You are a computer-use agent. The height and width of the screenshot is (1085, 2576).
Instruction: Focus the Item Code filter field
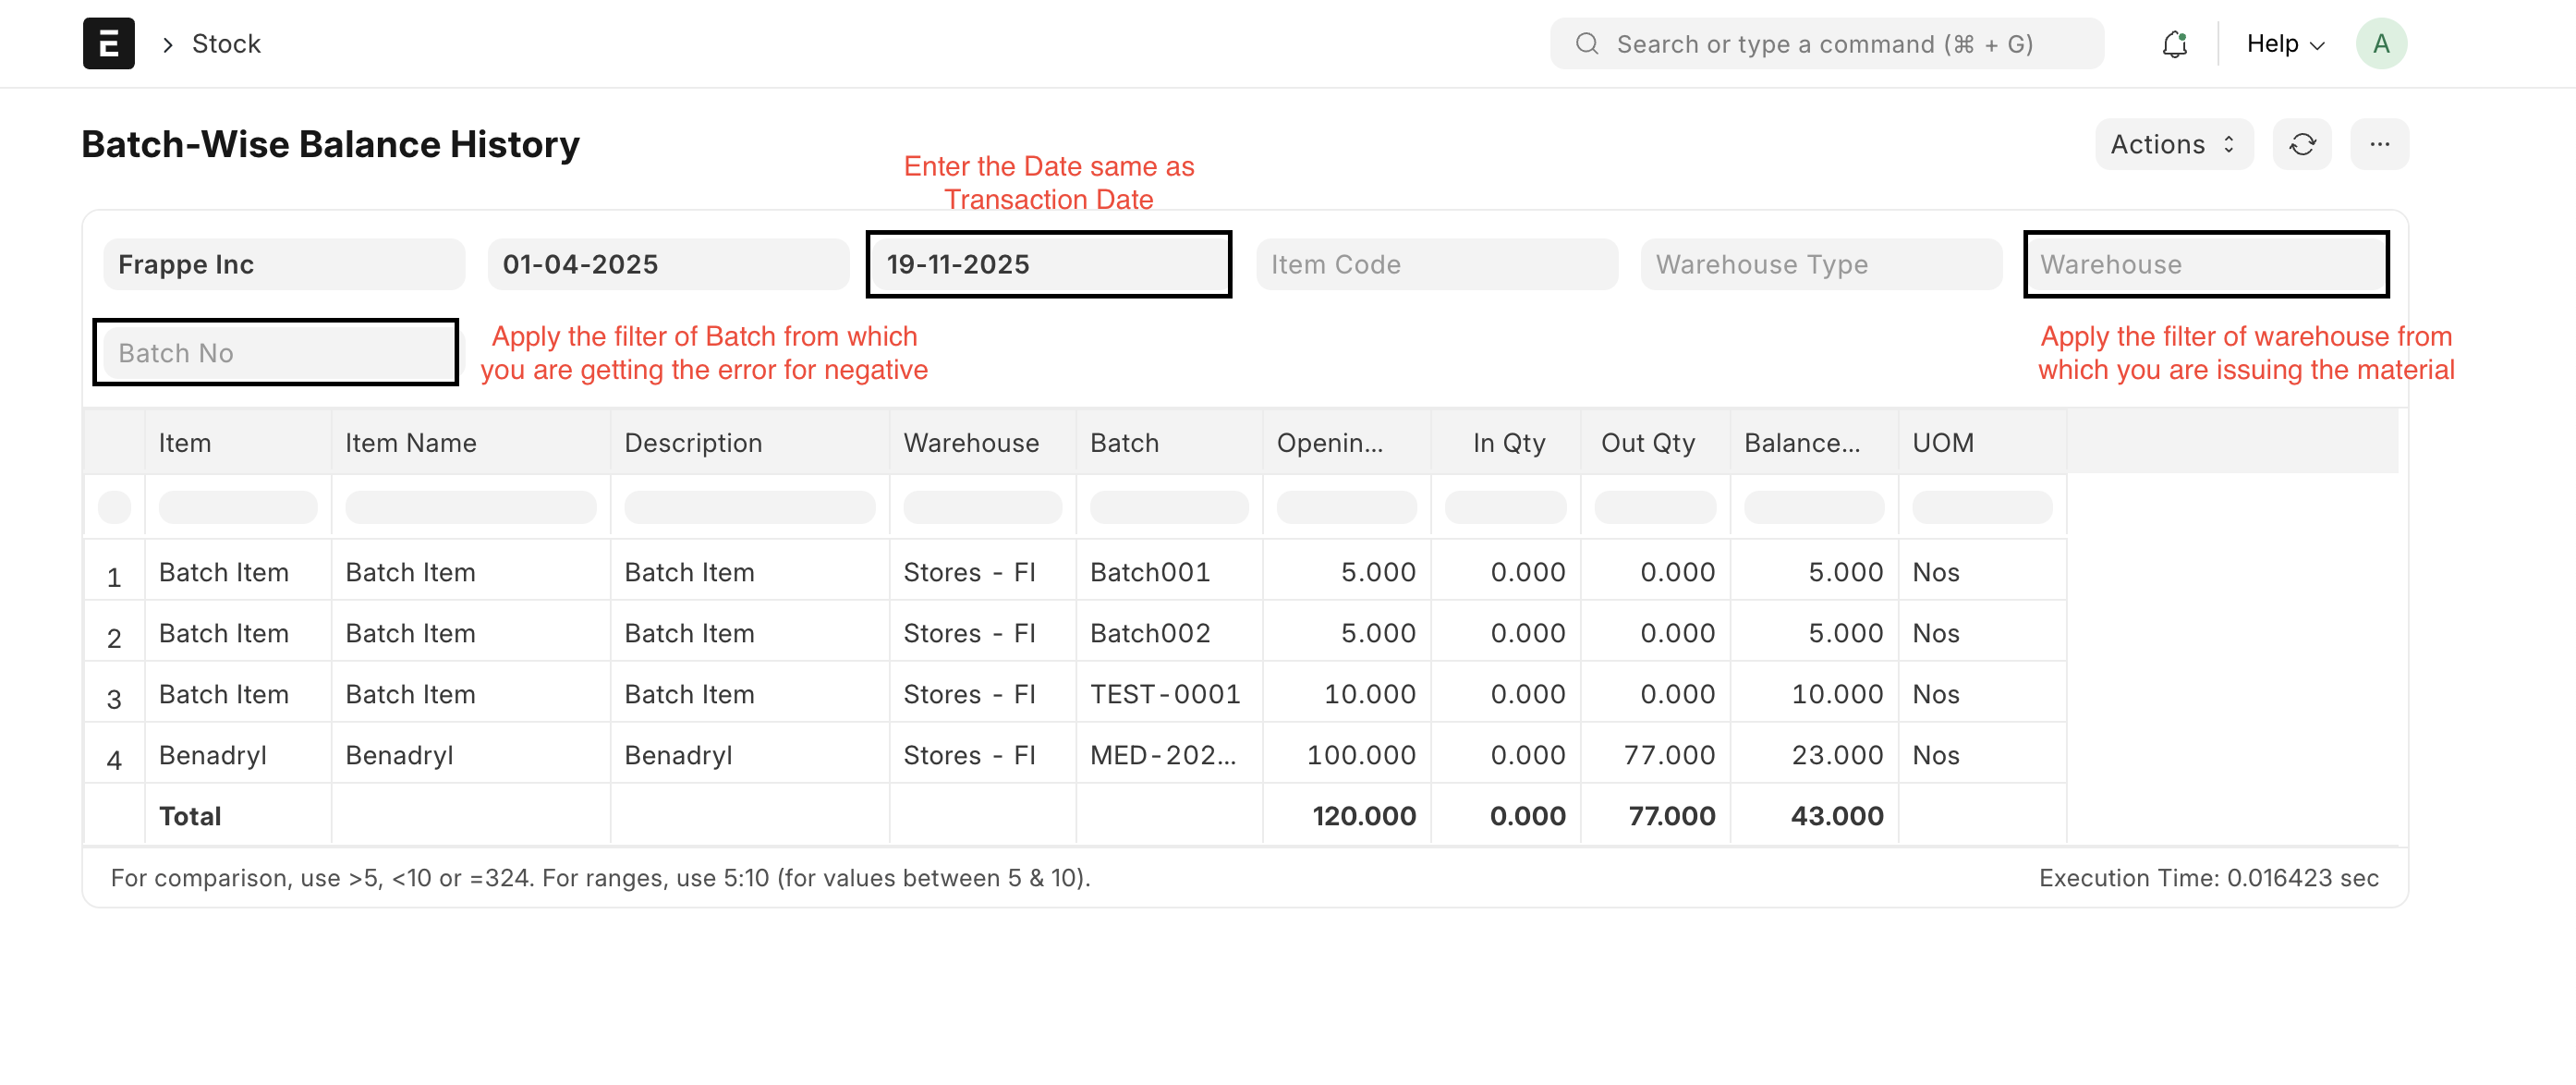(1436, 264)
